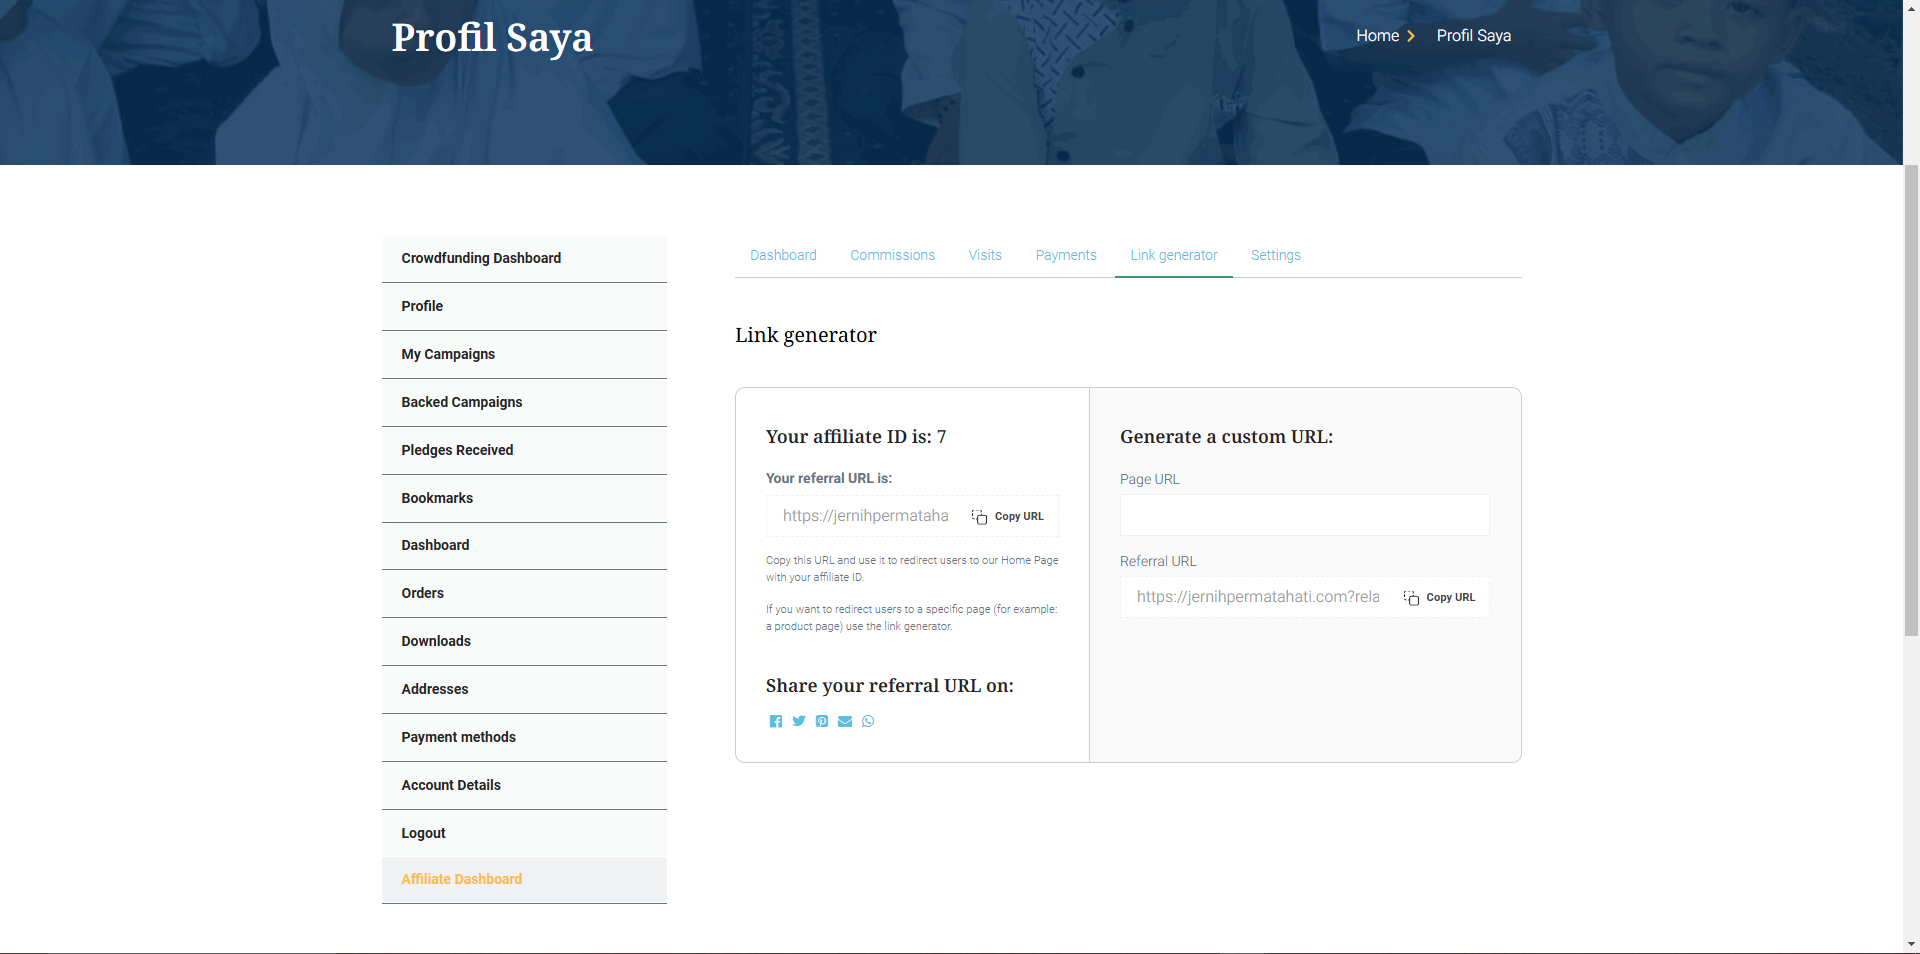Click the "Profil Saya" breadcrumb text
The image size is (1920, 954).
point(1474,36)
